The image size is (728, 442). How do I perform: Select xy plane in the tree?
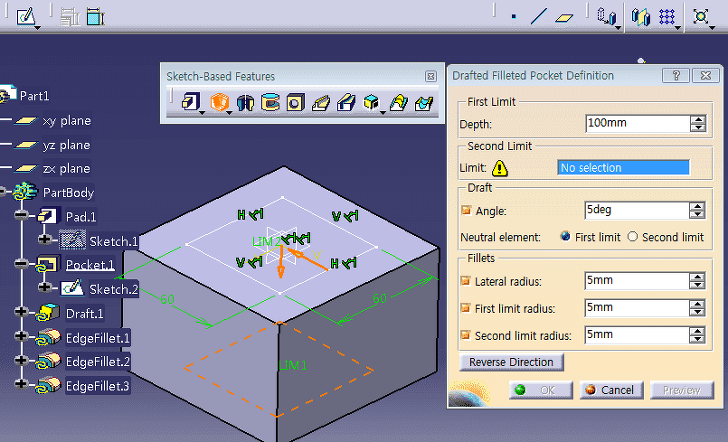click(66, 121)
